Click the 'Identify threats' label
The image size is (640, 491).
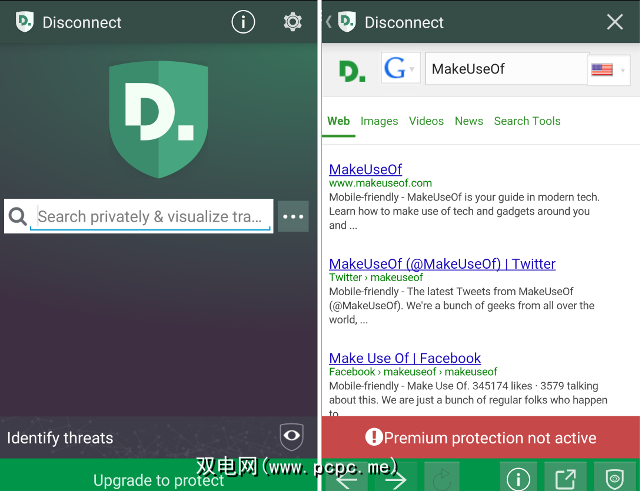click(60, 438)
